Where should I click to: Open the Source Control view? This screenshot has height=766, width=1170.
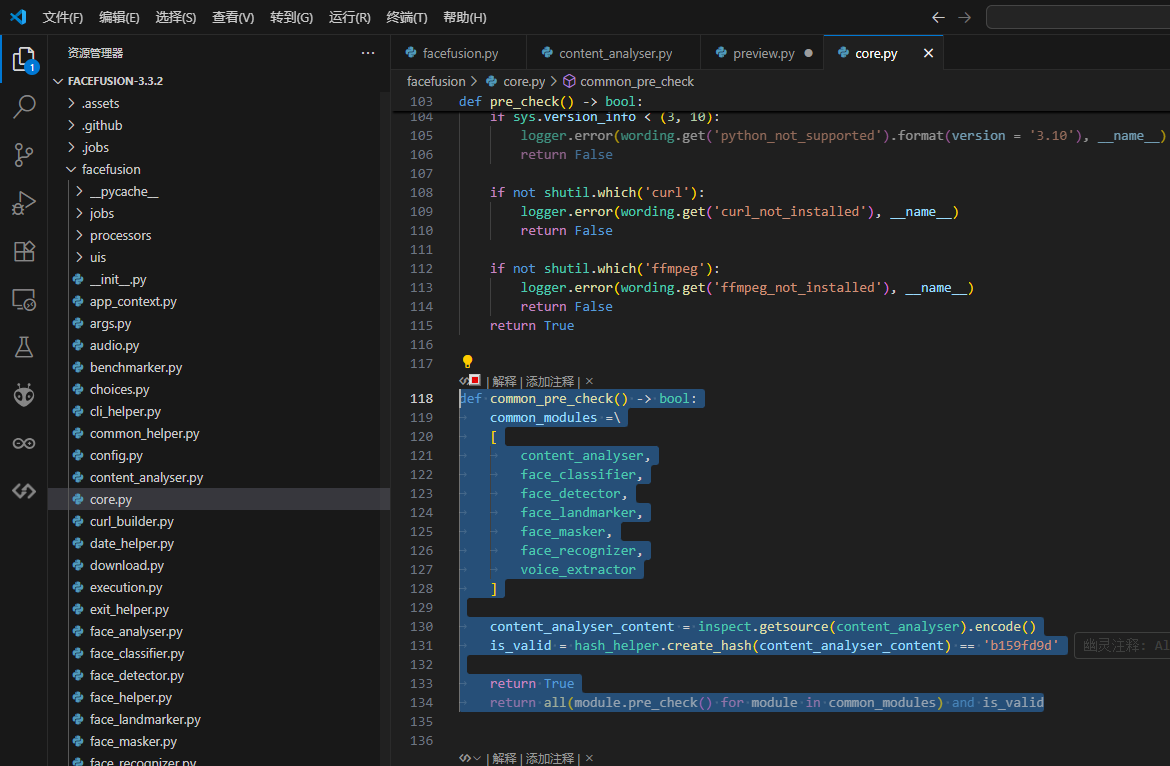[24, 155]
